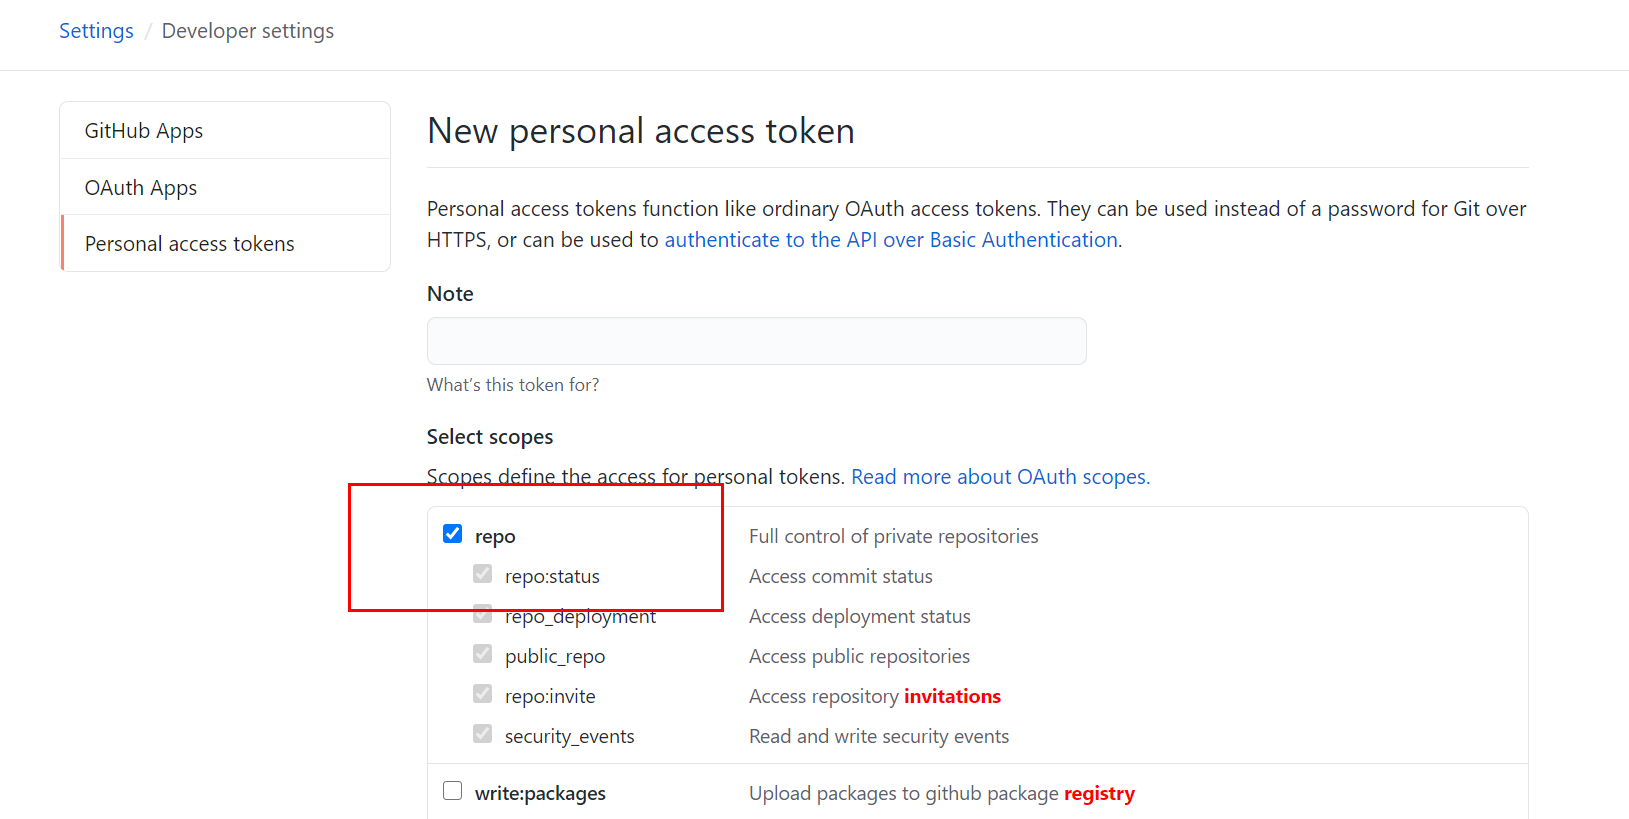Click the security_events label text
This screenshot has width=1629, height=819.
tap(569, 737)
